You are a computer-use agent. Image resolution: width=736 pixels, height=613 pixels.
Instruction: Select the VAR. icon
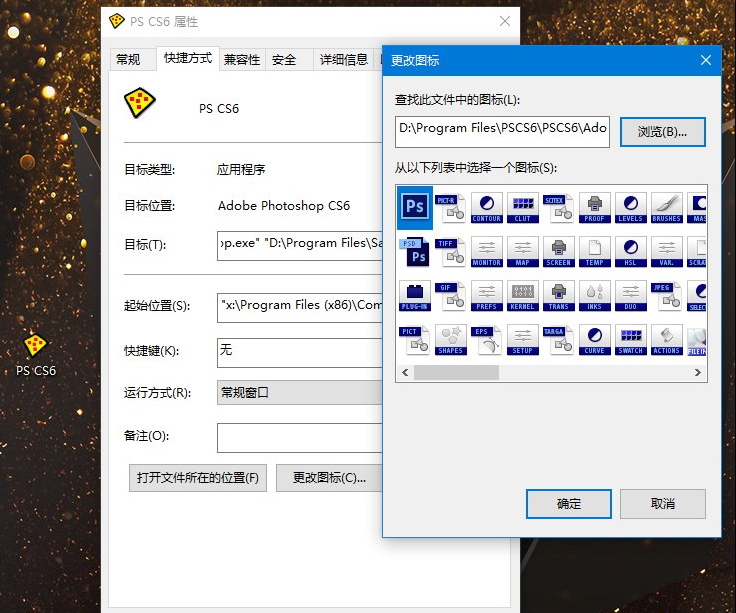click(x=667, y=251)
